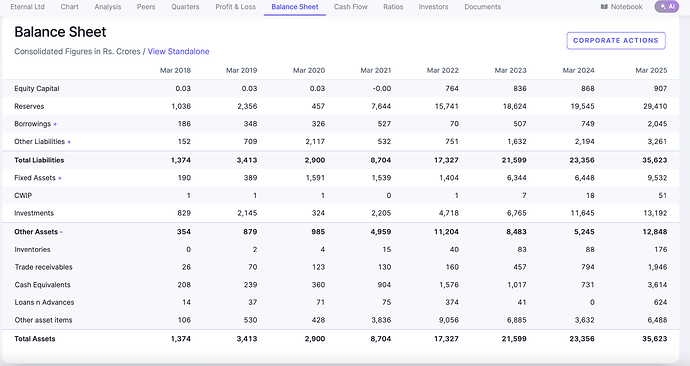
Task: Switch to the Cash Flow tab
Action: point(351,7)
